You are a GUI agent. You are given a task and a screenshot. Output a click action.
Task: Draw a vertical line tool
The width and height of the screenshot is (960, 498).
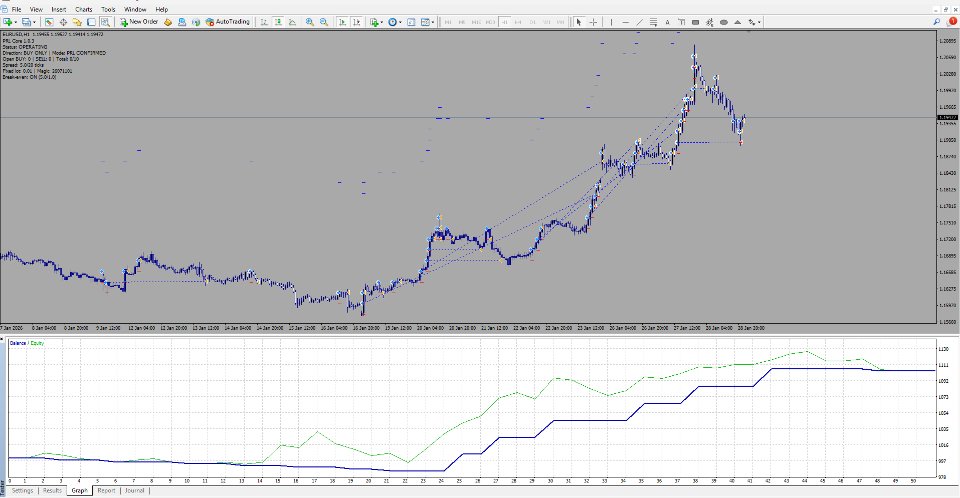[x=611, y=22]
